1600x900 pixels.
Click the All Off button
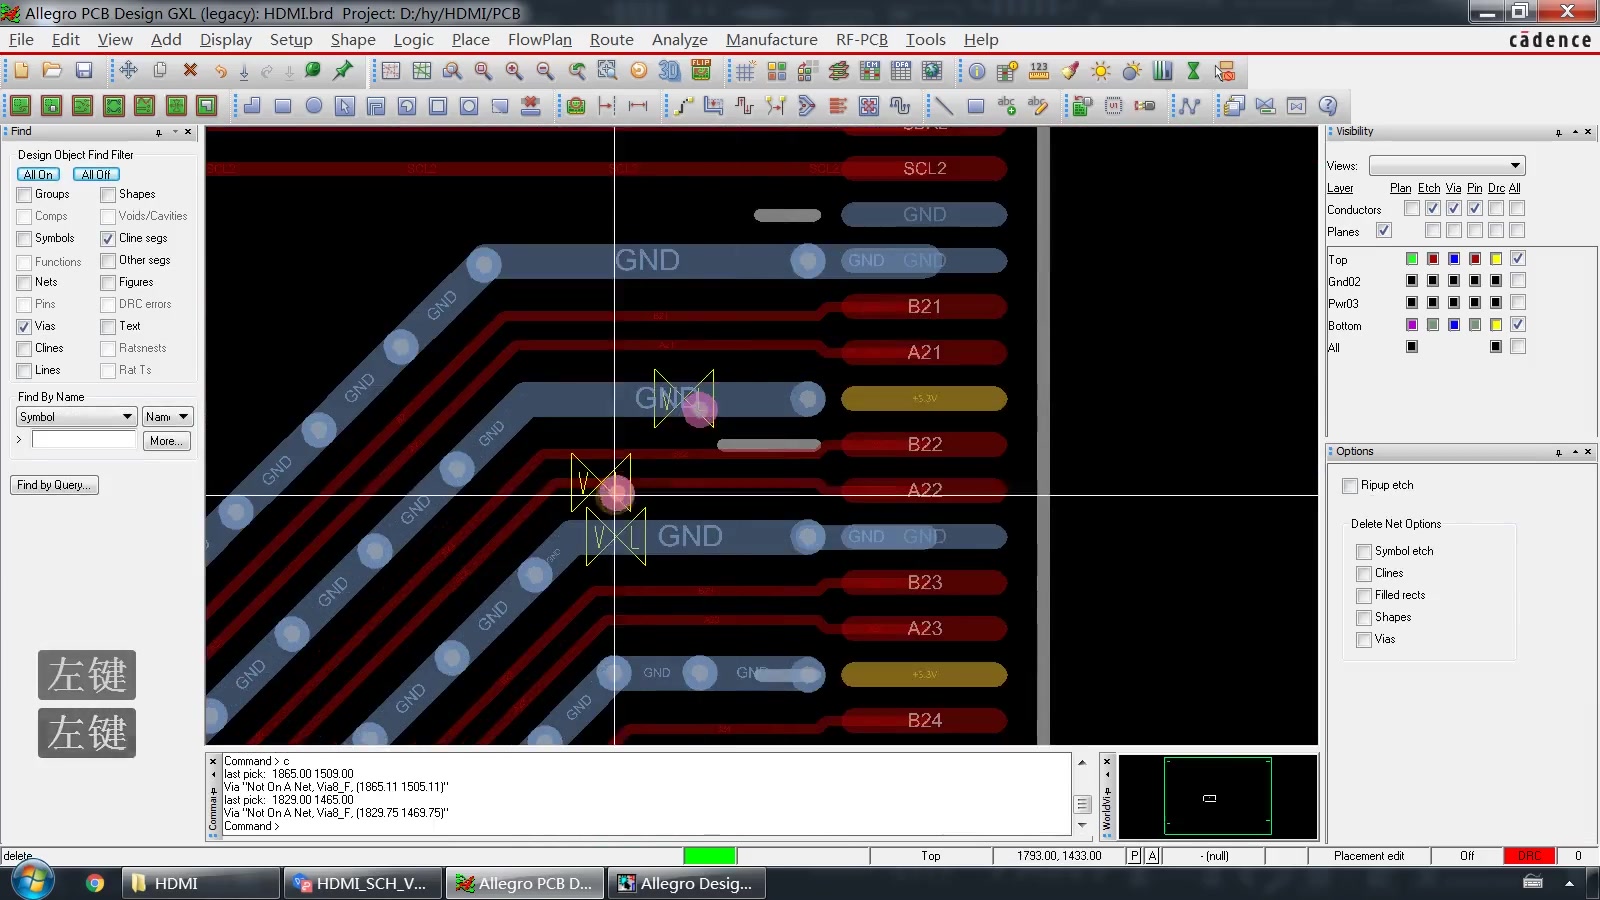(96, 175)
